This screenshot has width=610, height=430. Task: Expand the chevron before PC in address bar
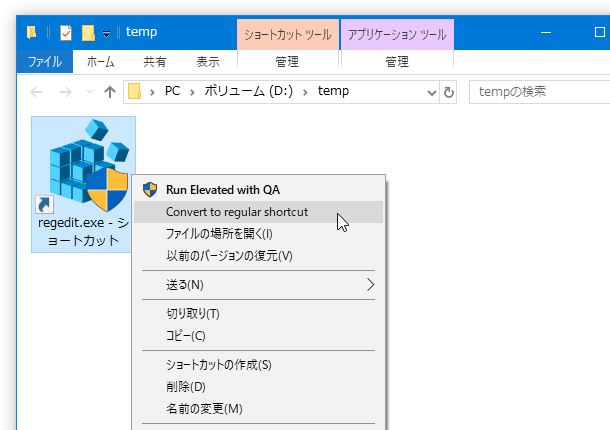tap(152, 92)
